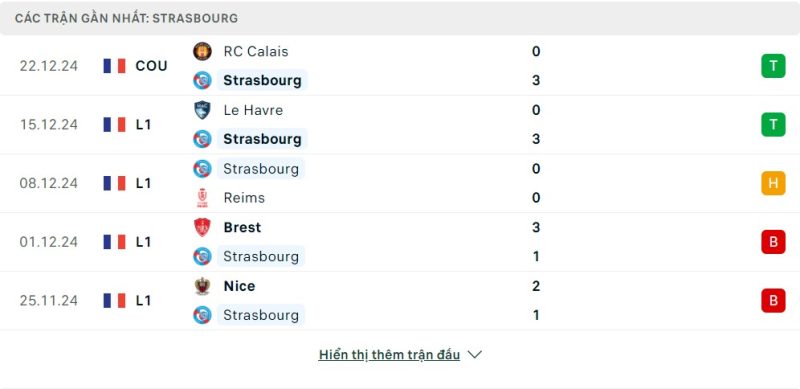
Task: Click the RC Calais club crest
Action: [202, 52]
